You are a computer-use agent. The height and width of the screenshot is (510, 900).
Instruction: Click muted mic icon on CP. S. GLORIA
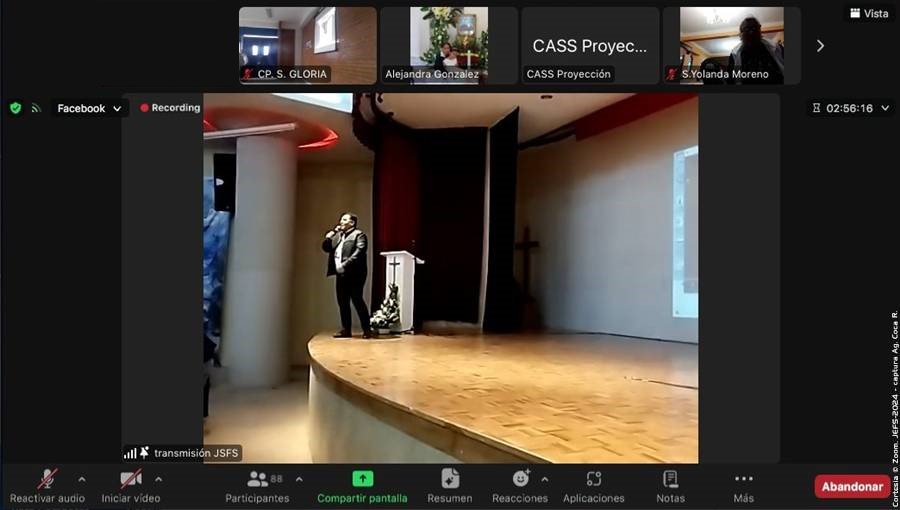click(248, 74)
